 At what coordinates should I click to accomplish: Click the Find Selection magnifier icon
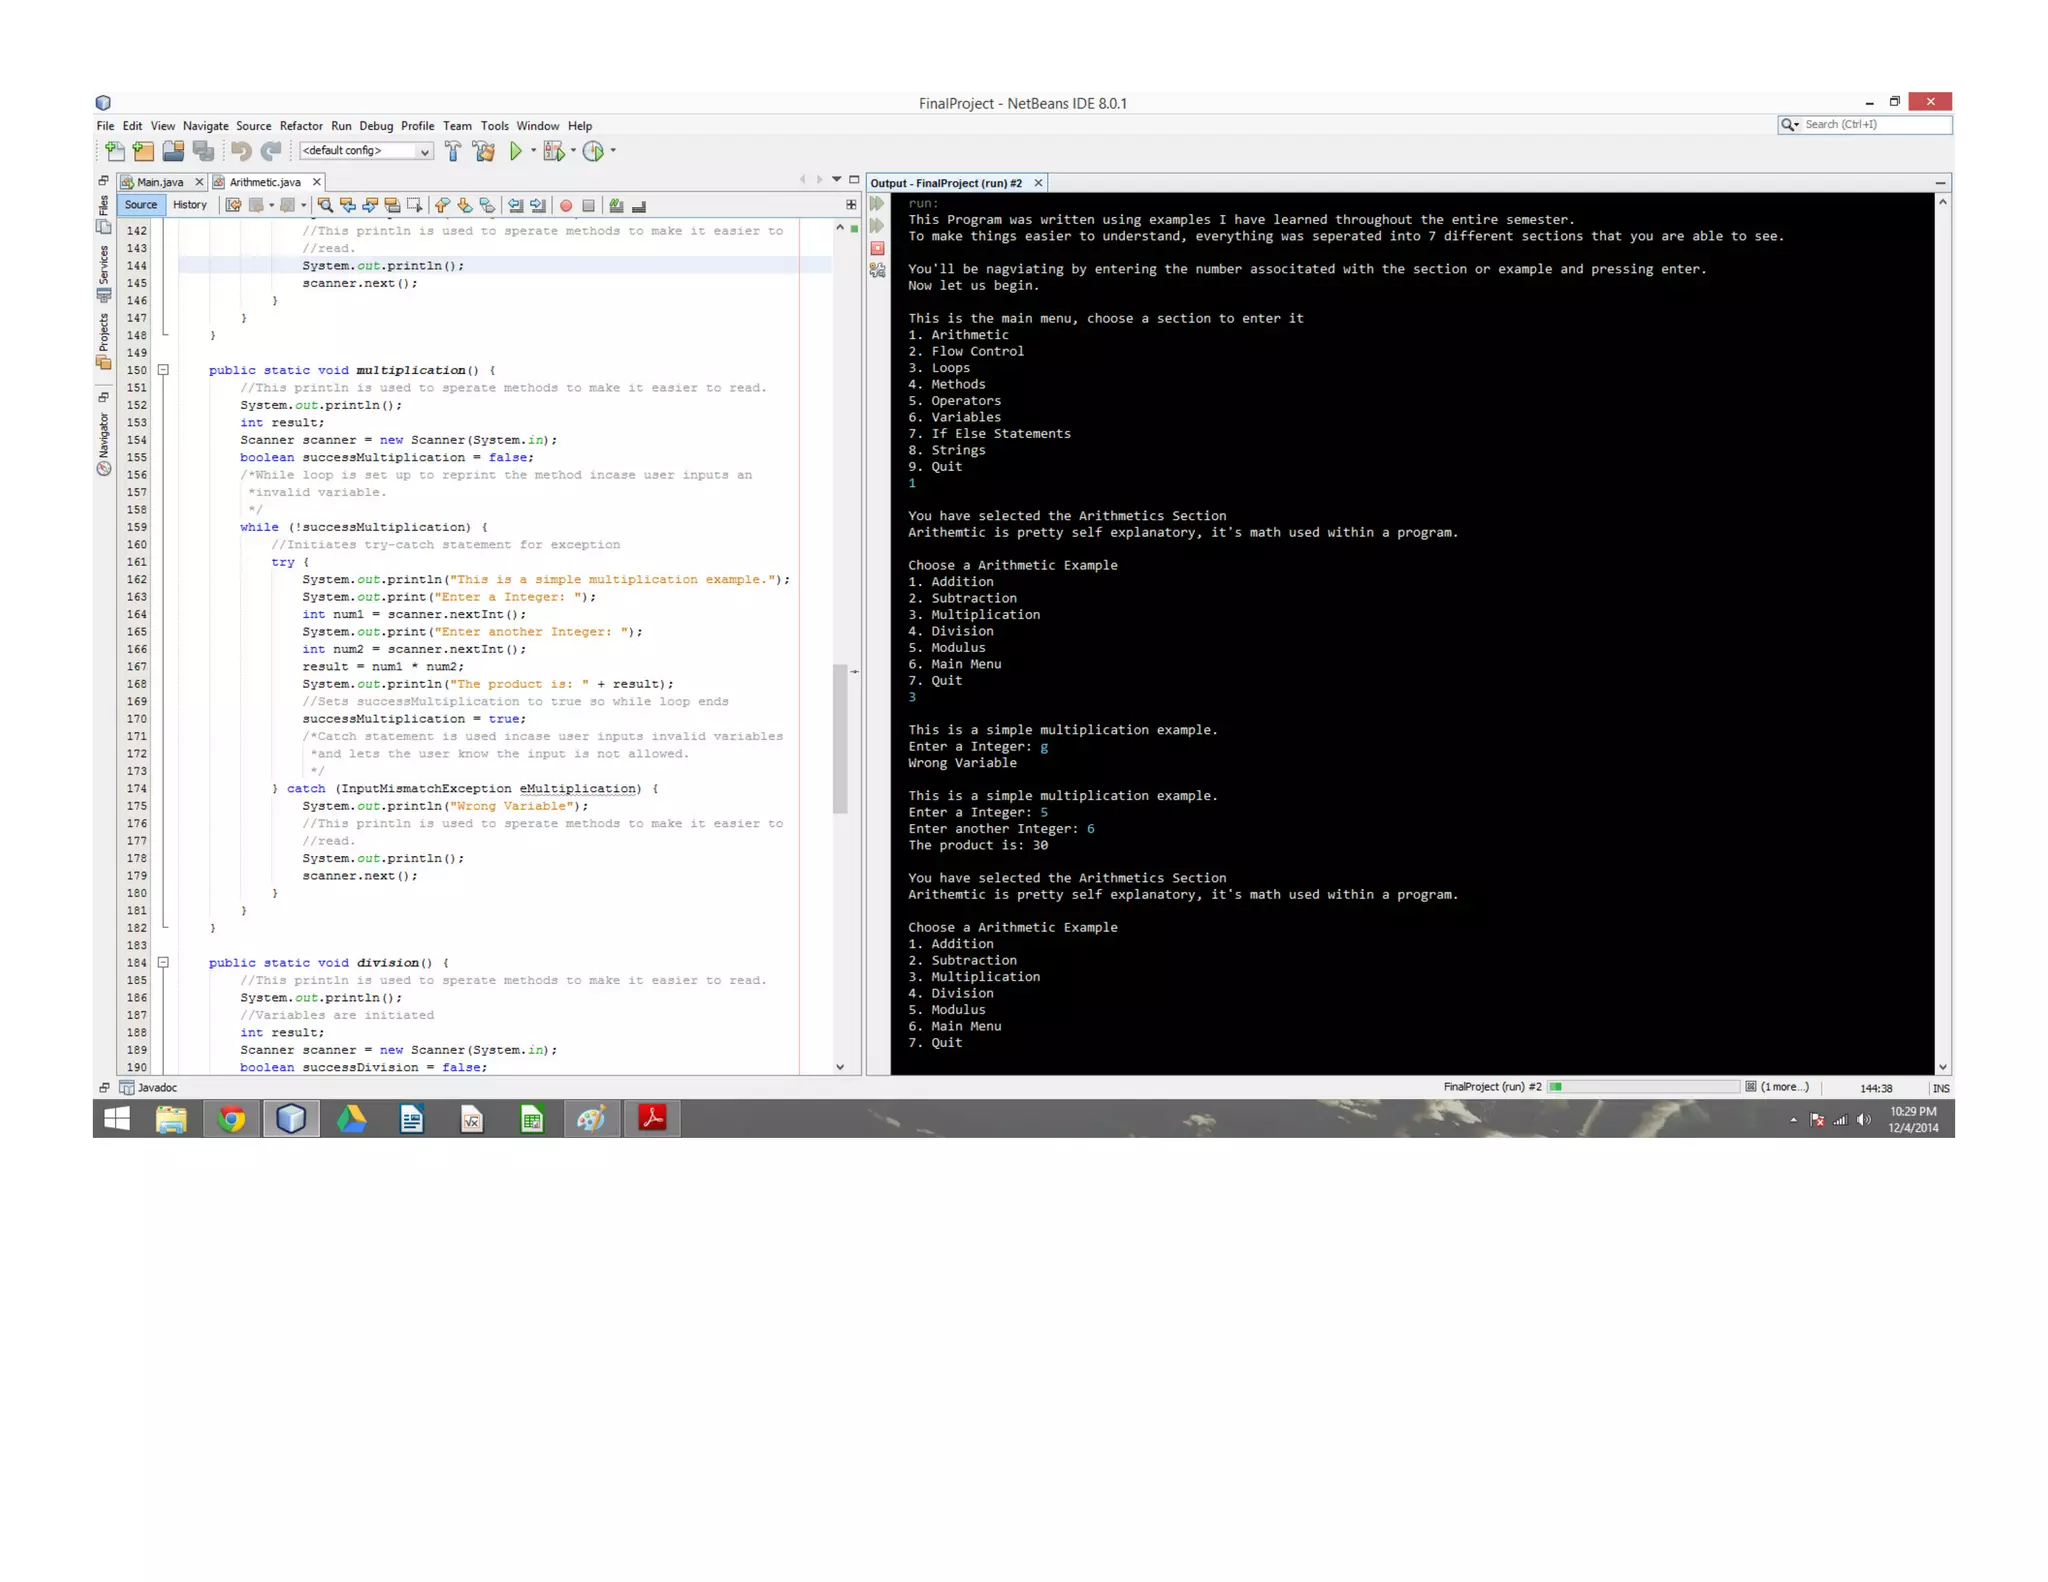tap(325, 205)
